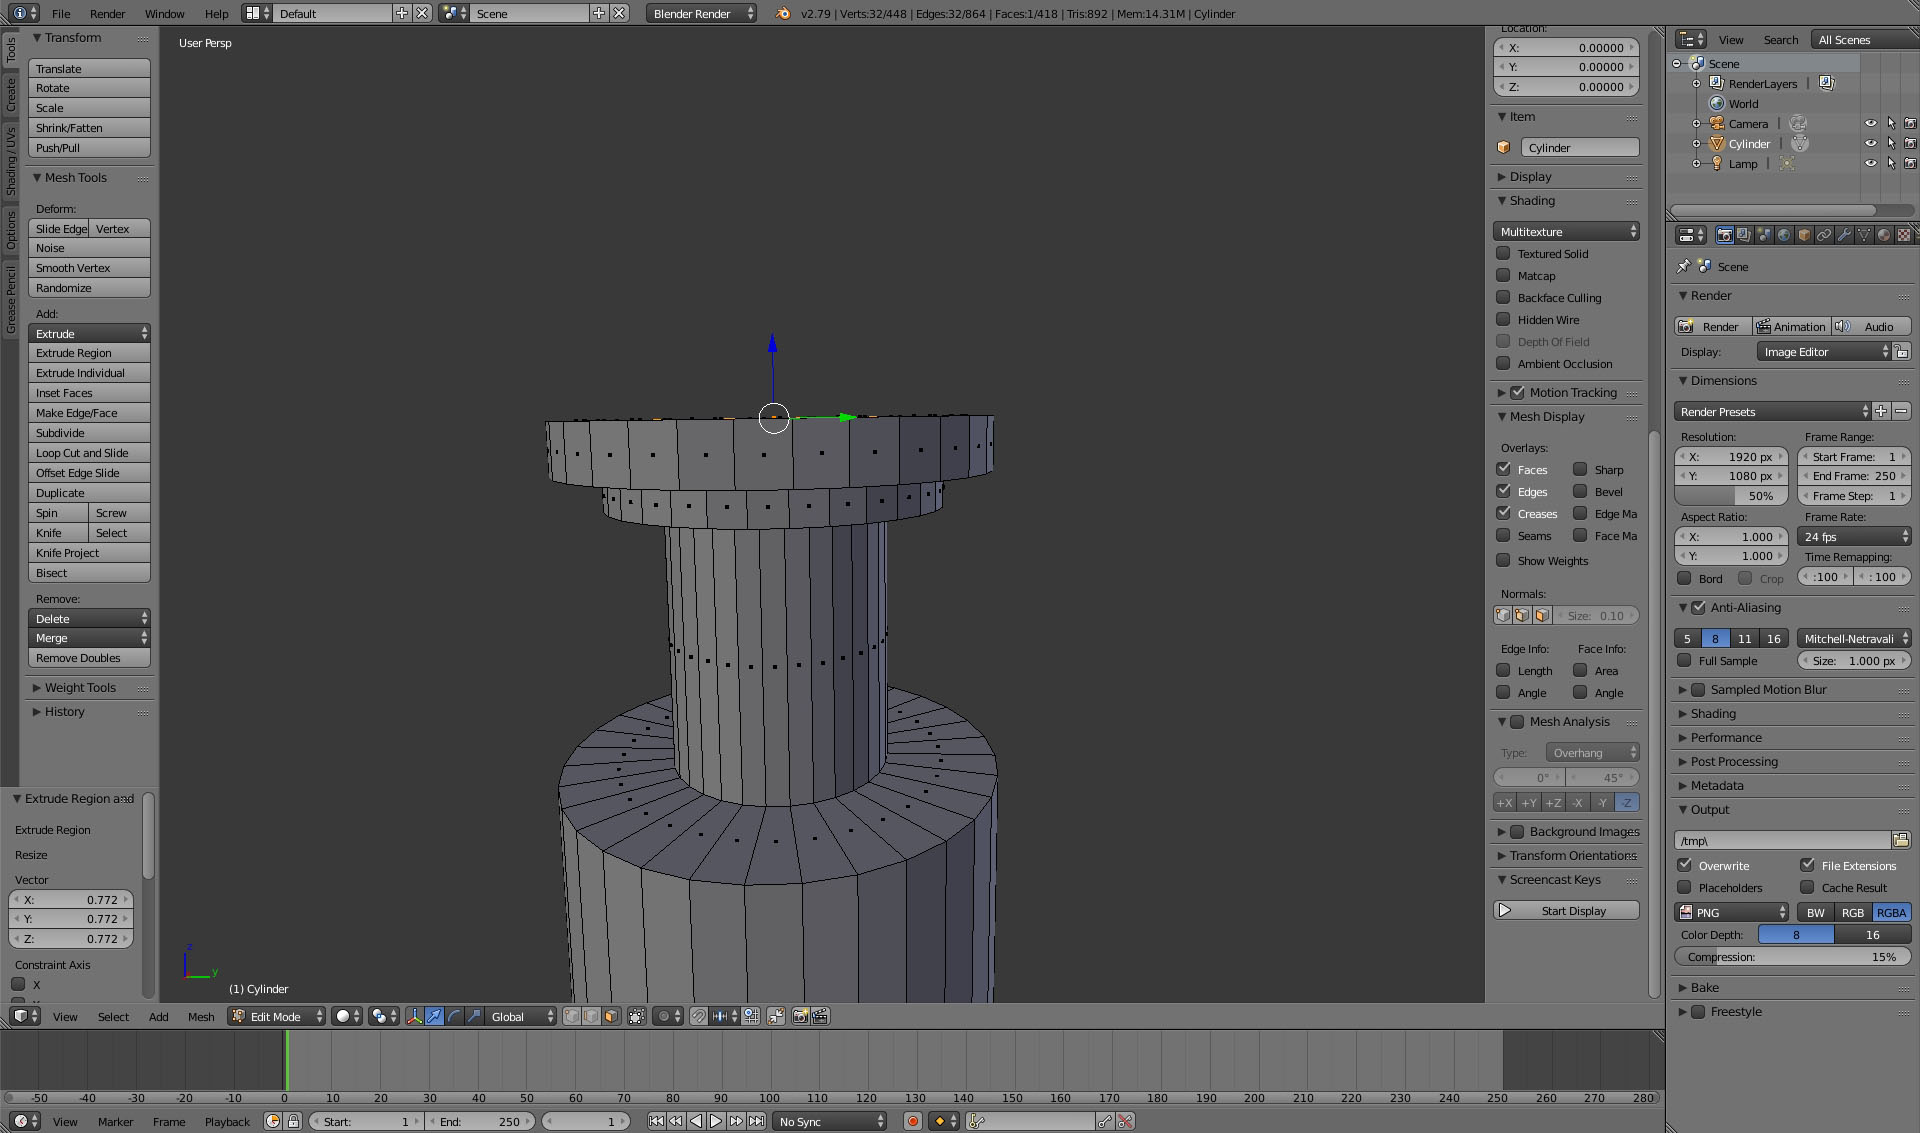Enable Hidden Wire checkbox
This screenshot has width=1920, height=1133.
coord(1503,319)
